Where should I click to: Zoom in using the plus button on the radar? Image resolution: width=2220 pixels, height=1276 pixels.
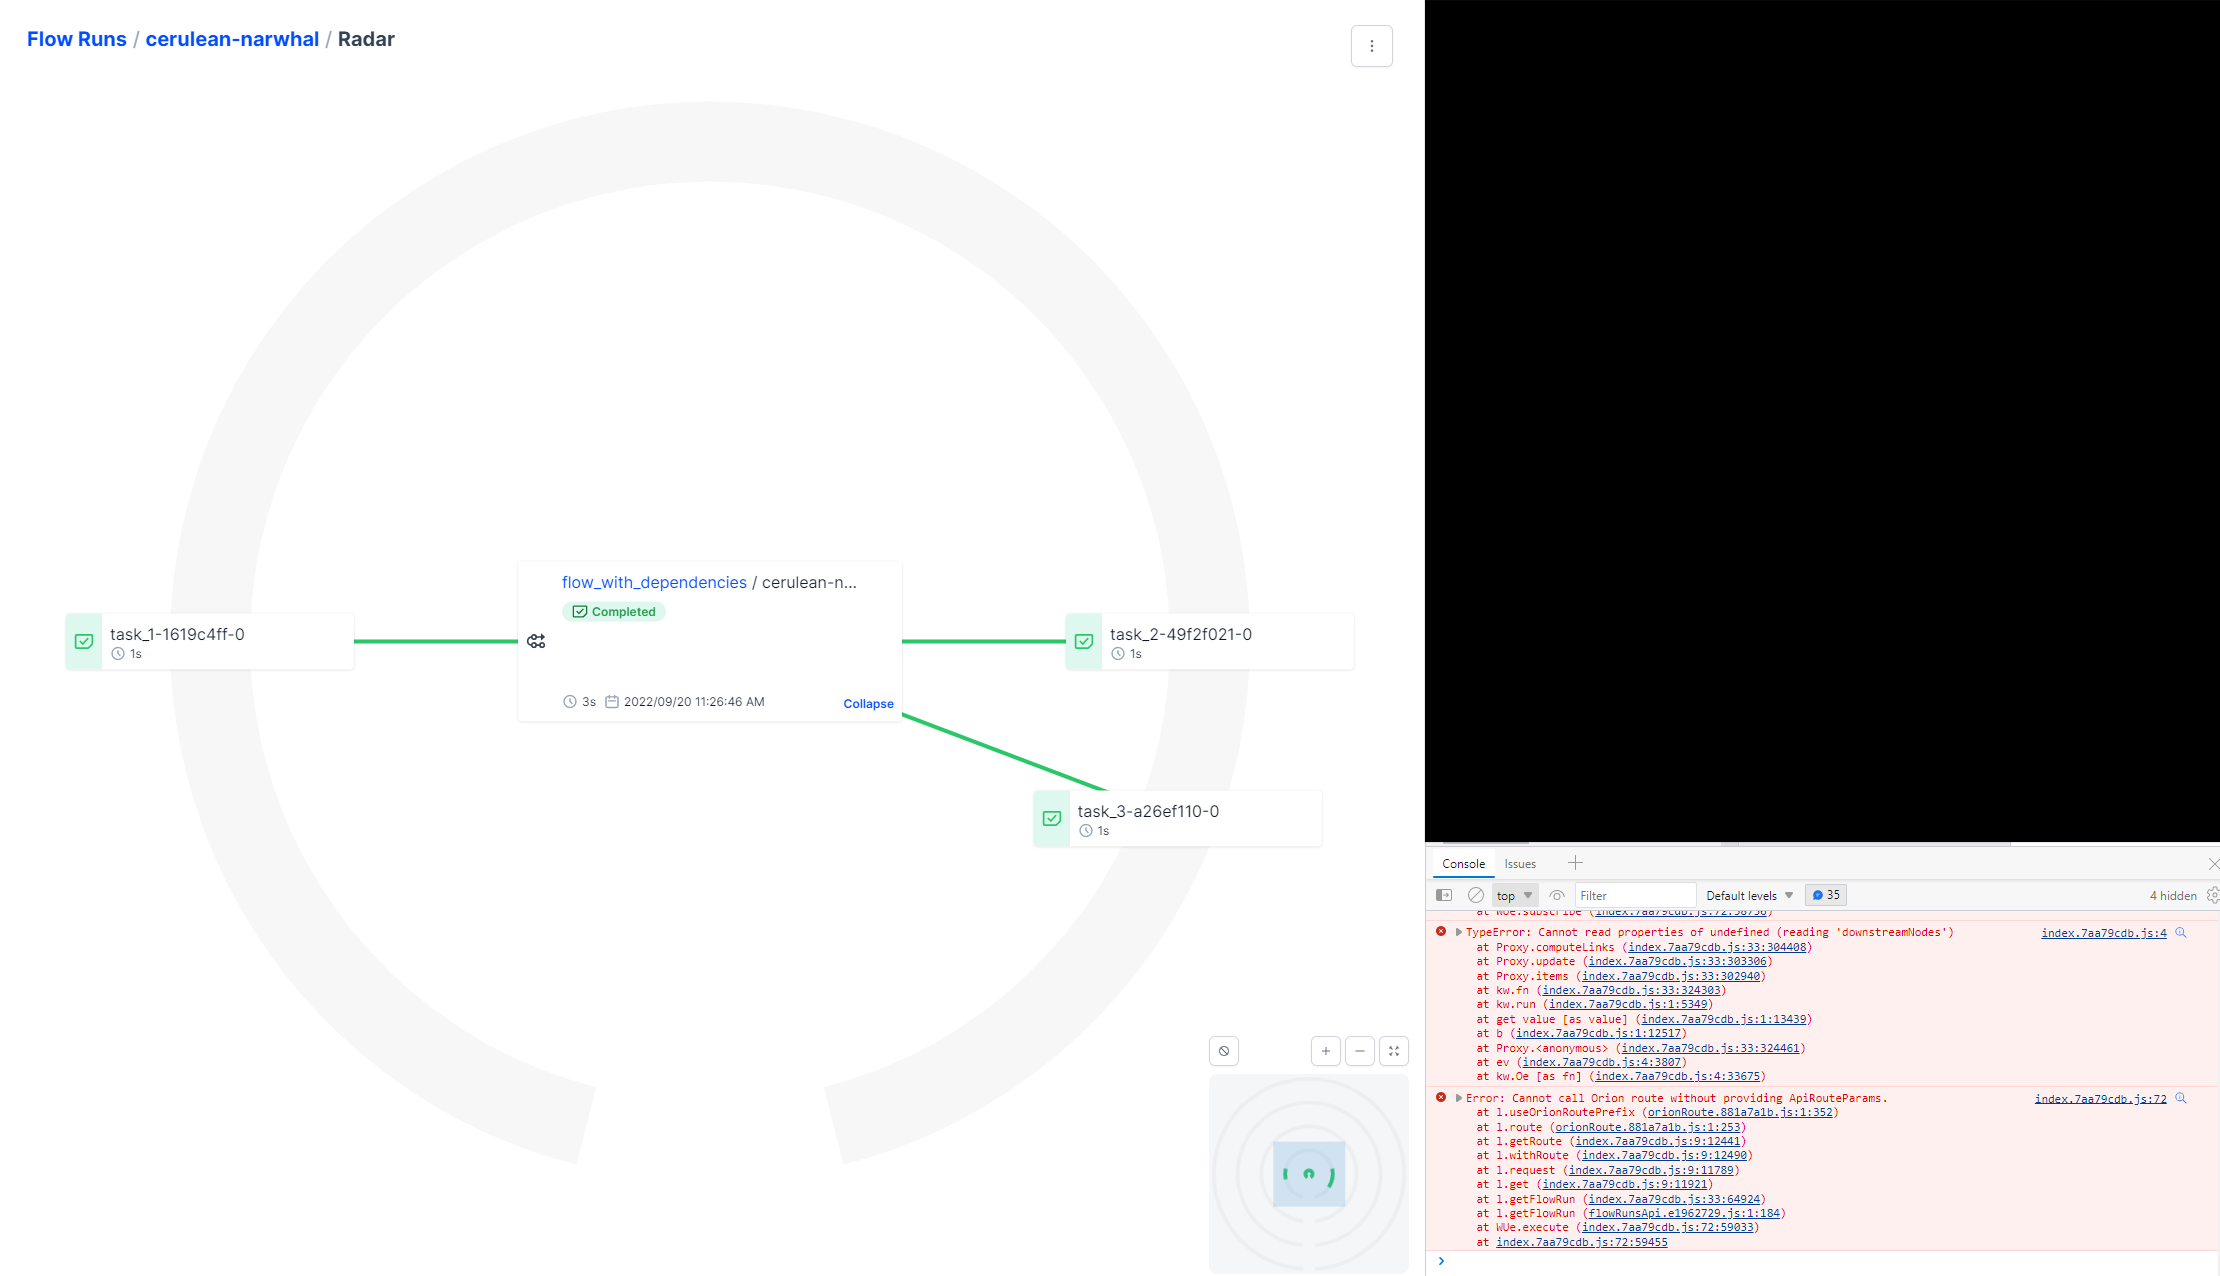(1326, 1051)
